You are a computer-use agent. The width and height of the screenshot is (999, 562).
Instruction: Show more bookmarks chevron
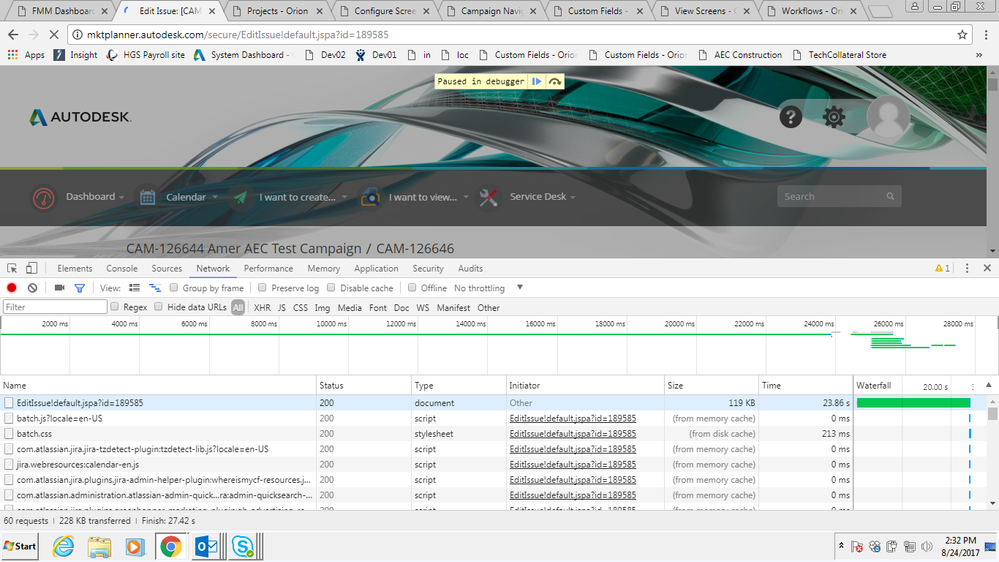tap(979, 55)
